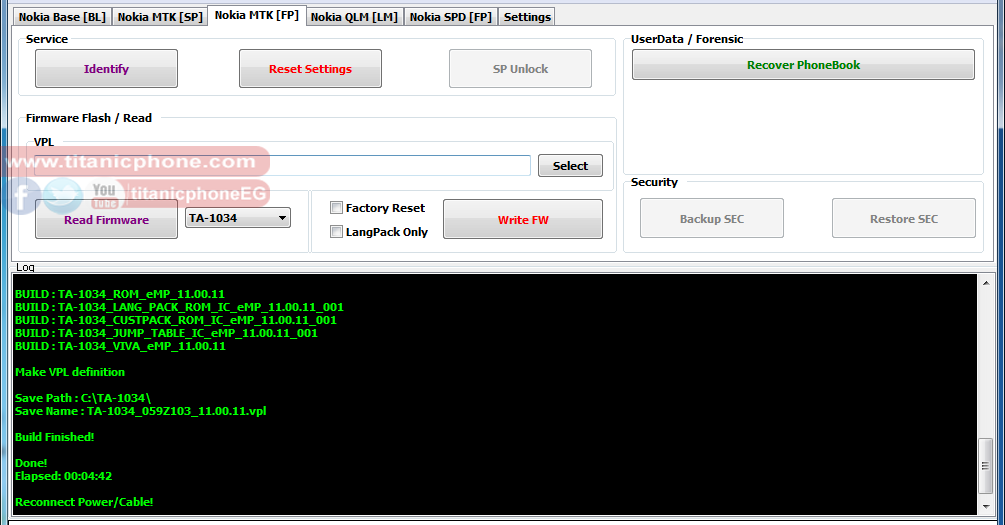Enable the Factory Reset checkbox
1005x525 pixels.
336,207
